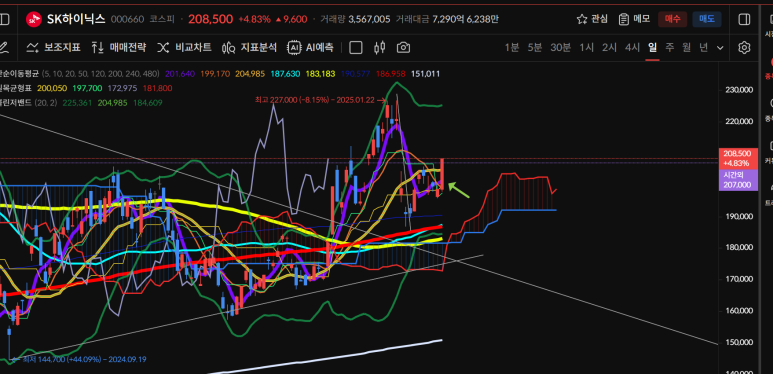The image size is (773, 374).
Task: Switch to the 30분 timeframe
Action: pyautogui.click(x=561, y=48)
